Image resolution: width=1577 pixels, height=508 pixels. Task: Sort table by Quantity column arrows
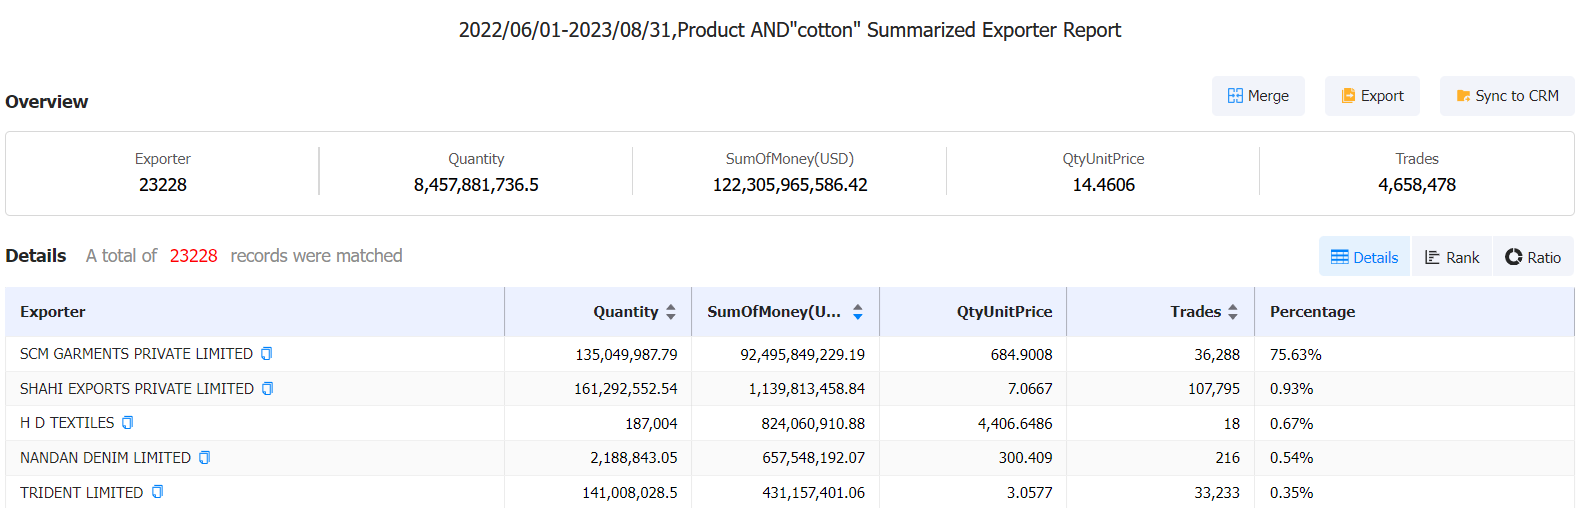point(671,312)
